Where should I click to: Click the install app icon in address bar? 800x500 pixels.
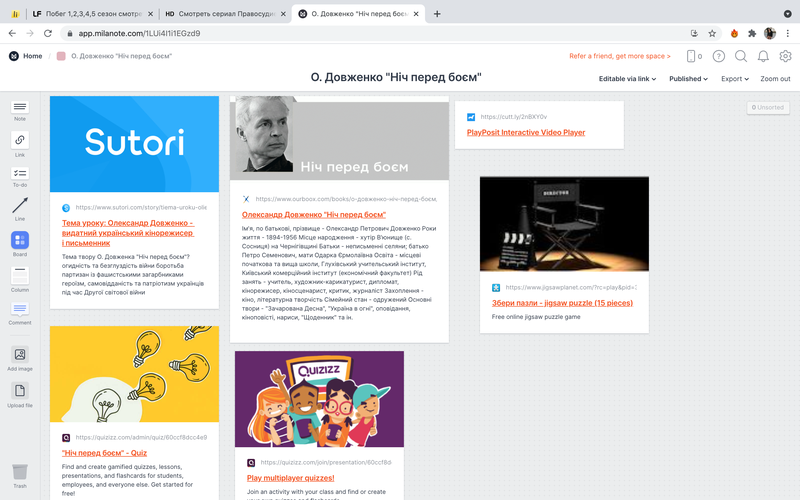point(694,33)
